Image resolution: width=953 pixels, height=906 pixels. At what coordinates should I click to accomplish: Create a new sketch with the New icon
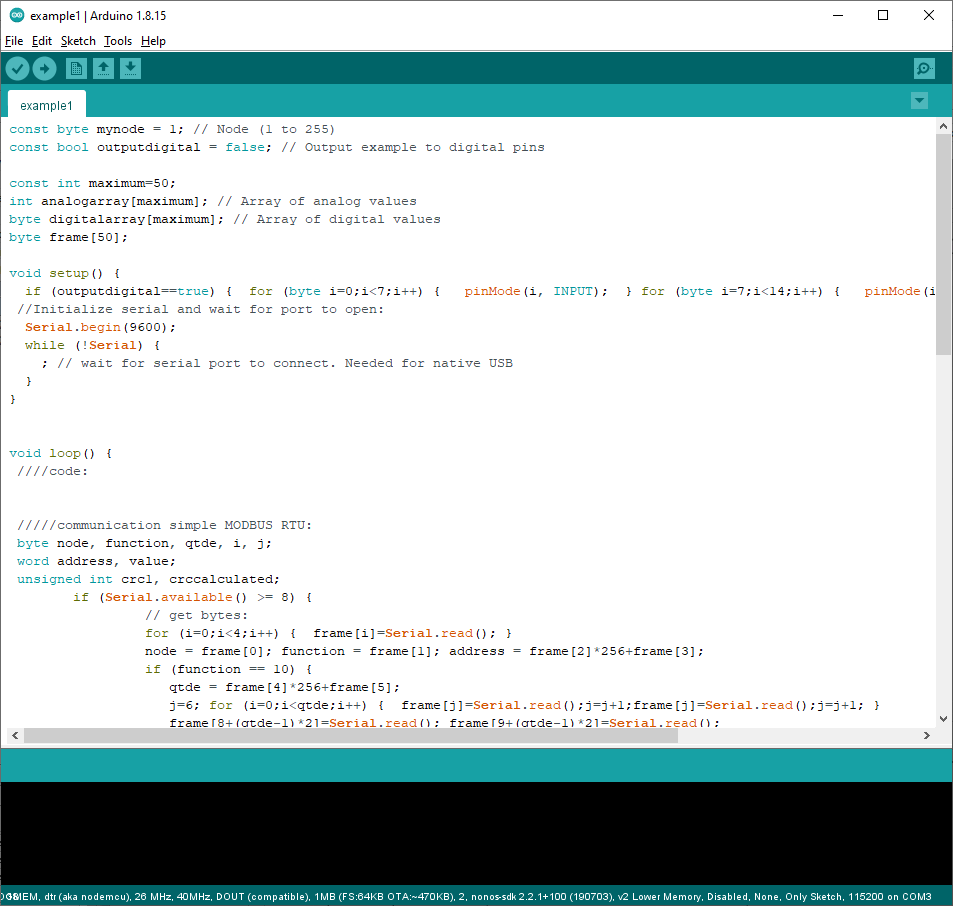[x=77, y=69]
